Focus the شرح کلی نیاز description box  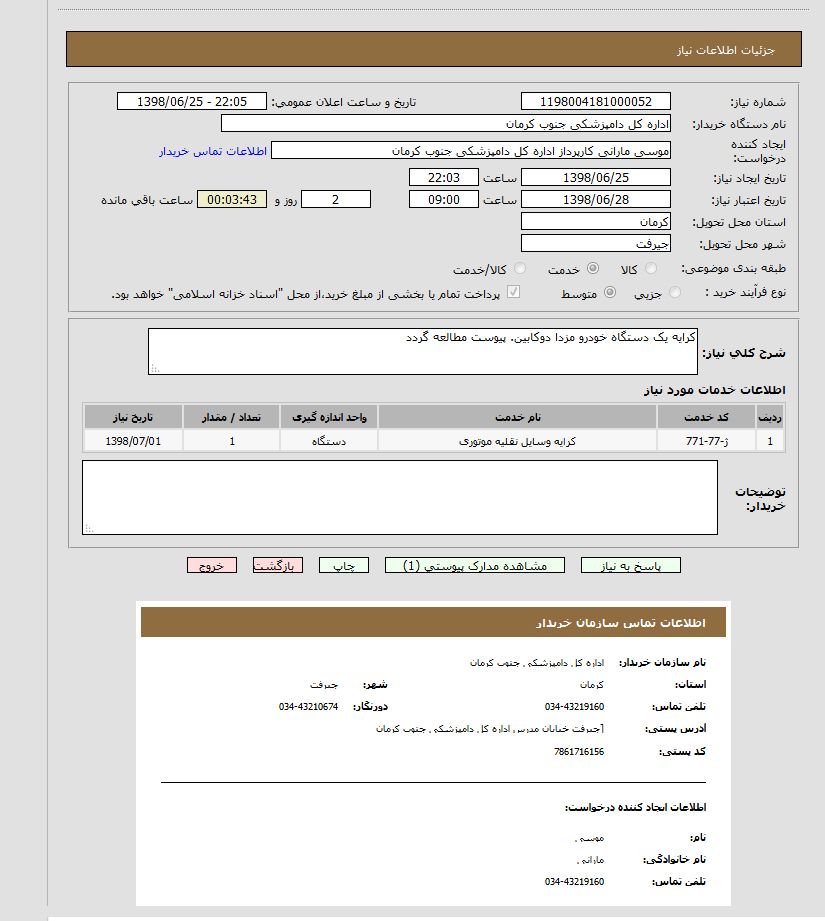[x=423, y=351]
